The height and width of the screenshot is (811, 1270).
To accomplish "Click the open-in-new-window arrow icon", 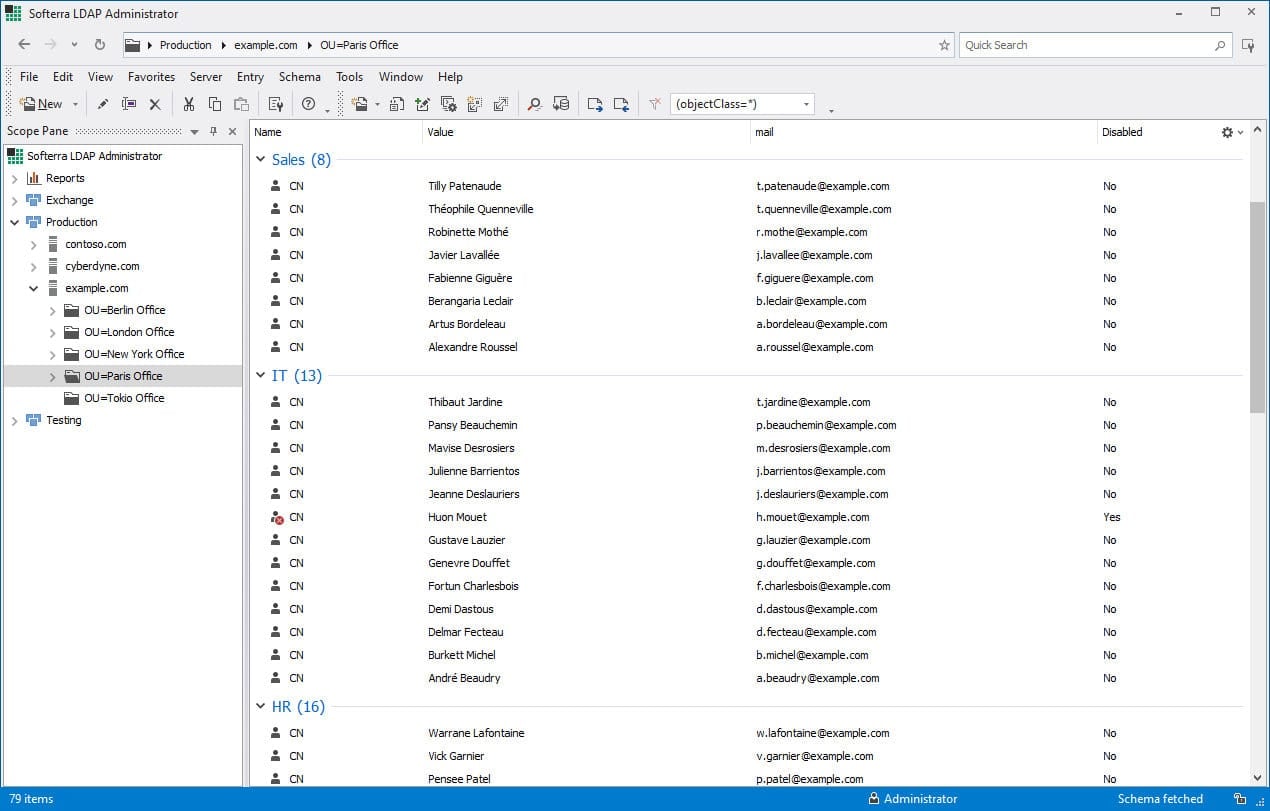I will tap(500, 104).
